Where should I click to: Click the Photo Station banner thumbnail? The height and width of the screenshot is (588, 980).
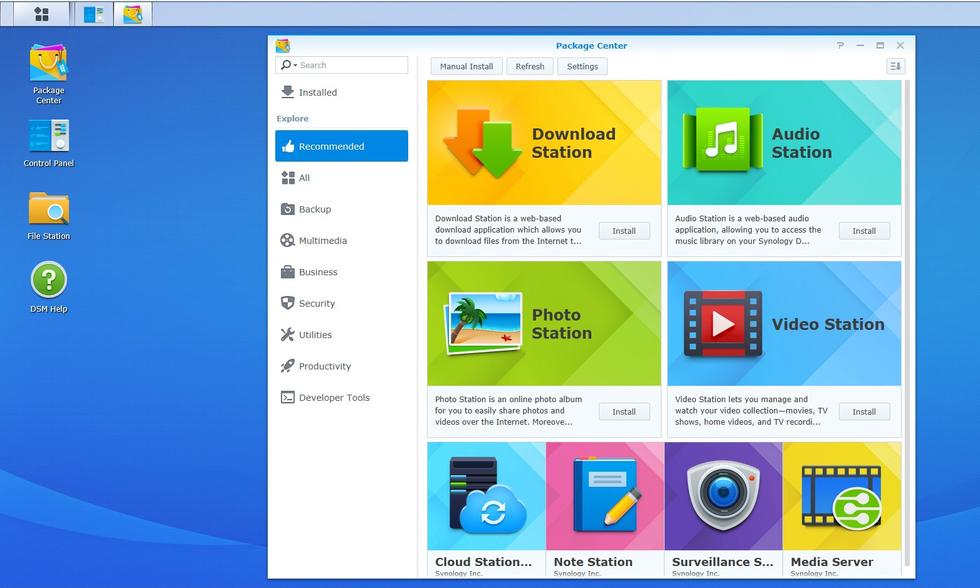point(544,323)
